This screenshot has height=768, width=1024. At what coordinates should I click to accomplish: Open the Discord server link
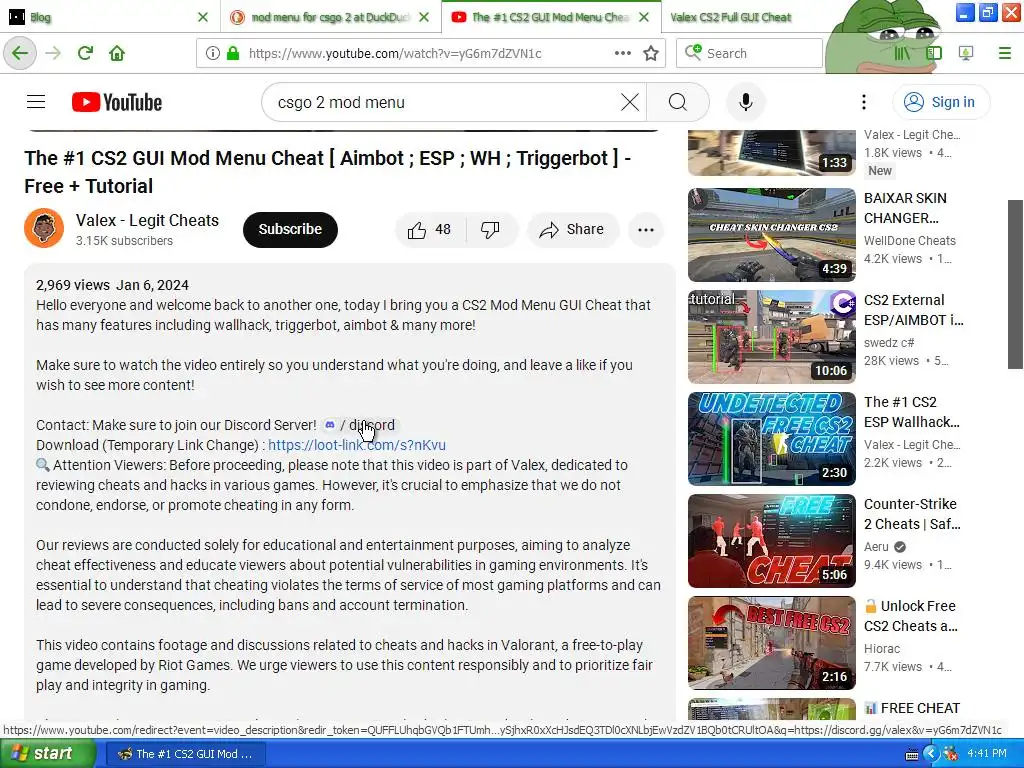(360, 424)
